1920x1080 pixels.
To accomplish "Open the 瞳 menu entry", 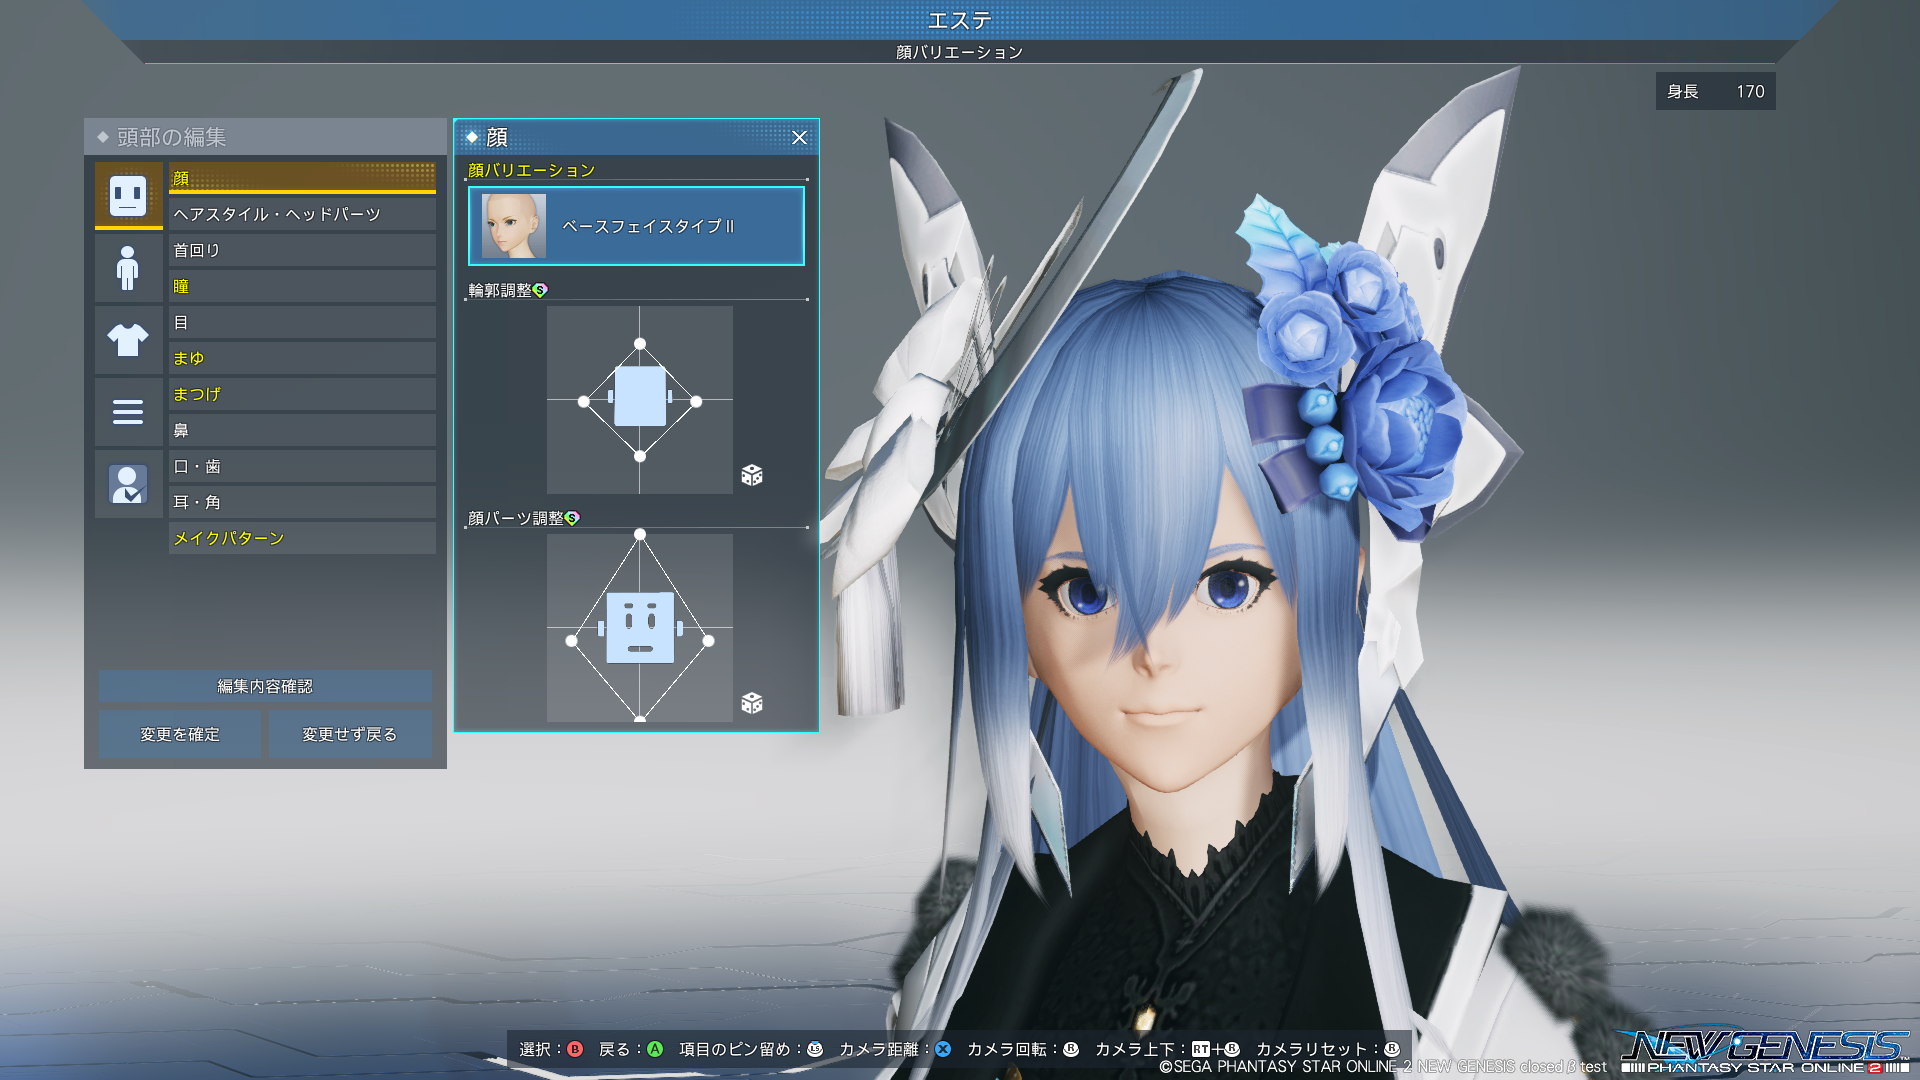I will pos(302,286).
